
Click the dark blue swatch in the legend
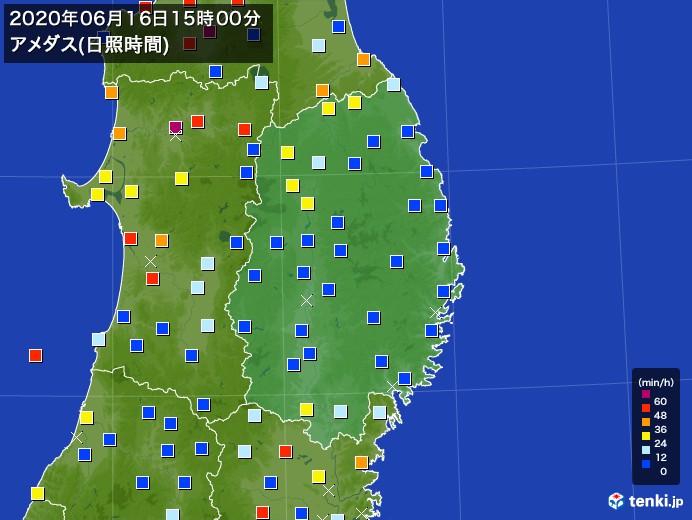pyautogui.click(x=646, y=464)
